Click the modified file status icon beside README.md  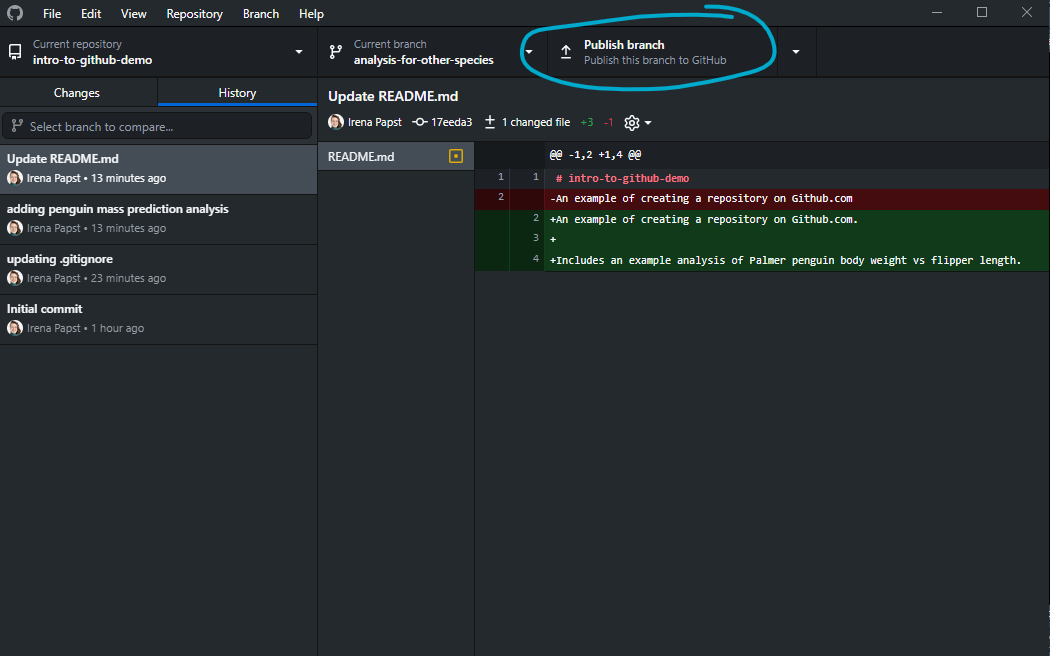point(456,156)
